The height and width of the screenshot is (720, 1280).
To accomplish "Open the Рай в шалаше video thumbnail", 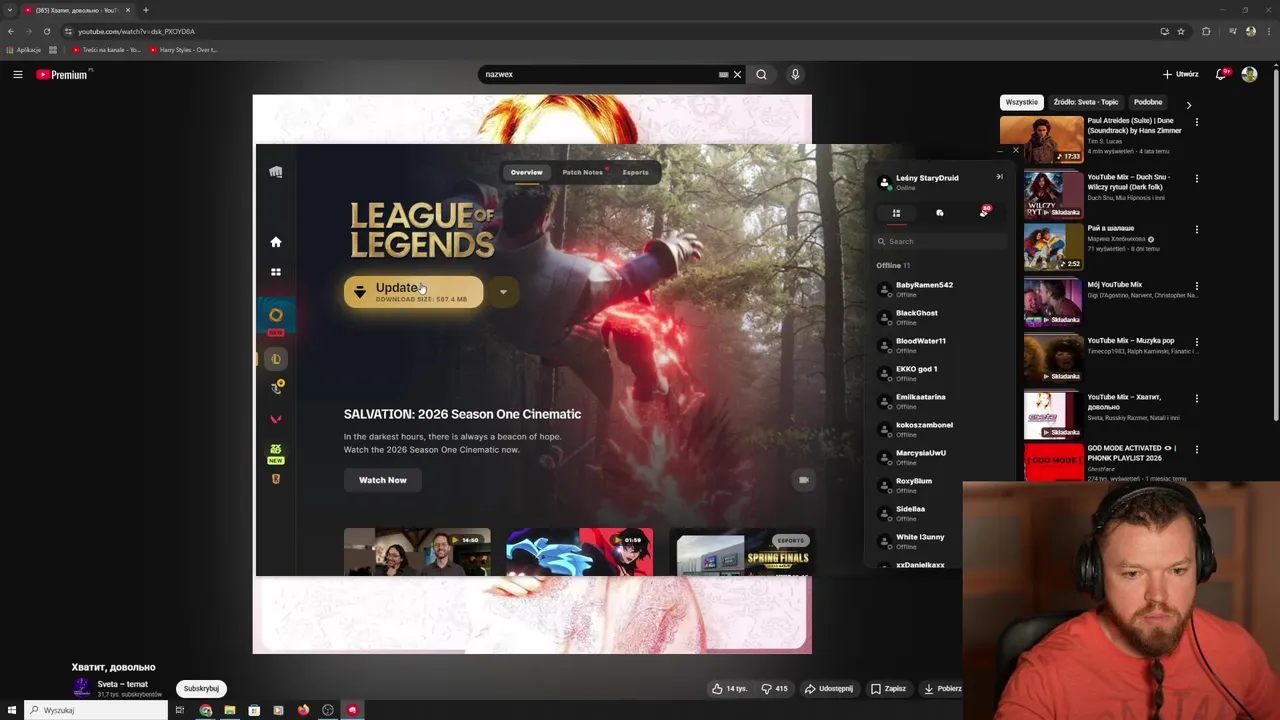I will pos(1053,246).
